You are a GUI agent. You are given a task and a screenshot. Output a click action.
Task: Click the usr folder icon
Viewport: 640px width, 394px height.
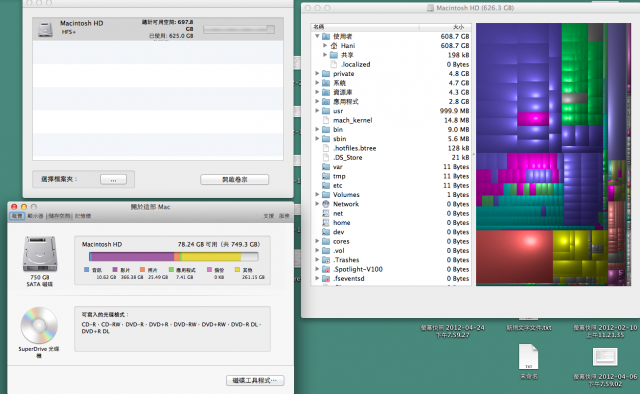(326, 111)
